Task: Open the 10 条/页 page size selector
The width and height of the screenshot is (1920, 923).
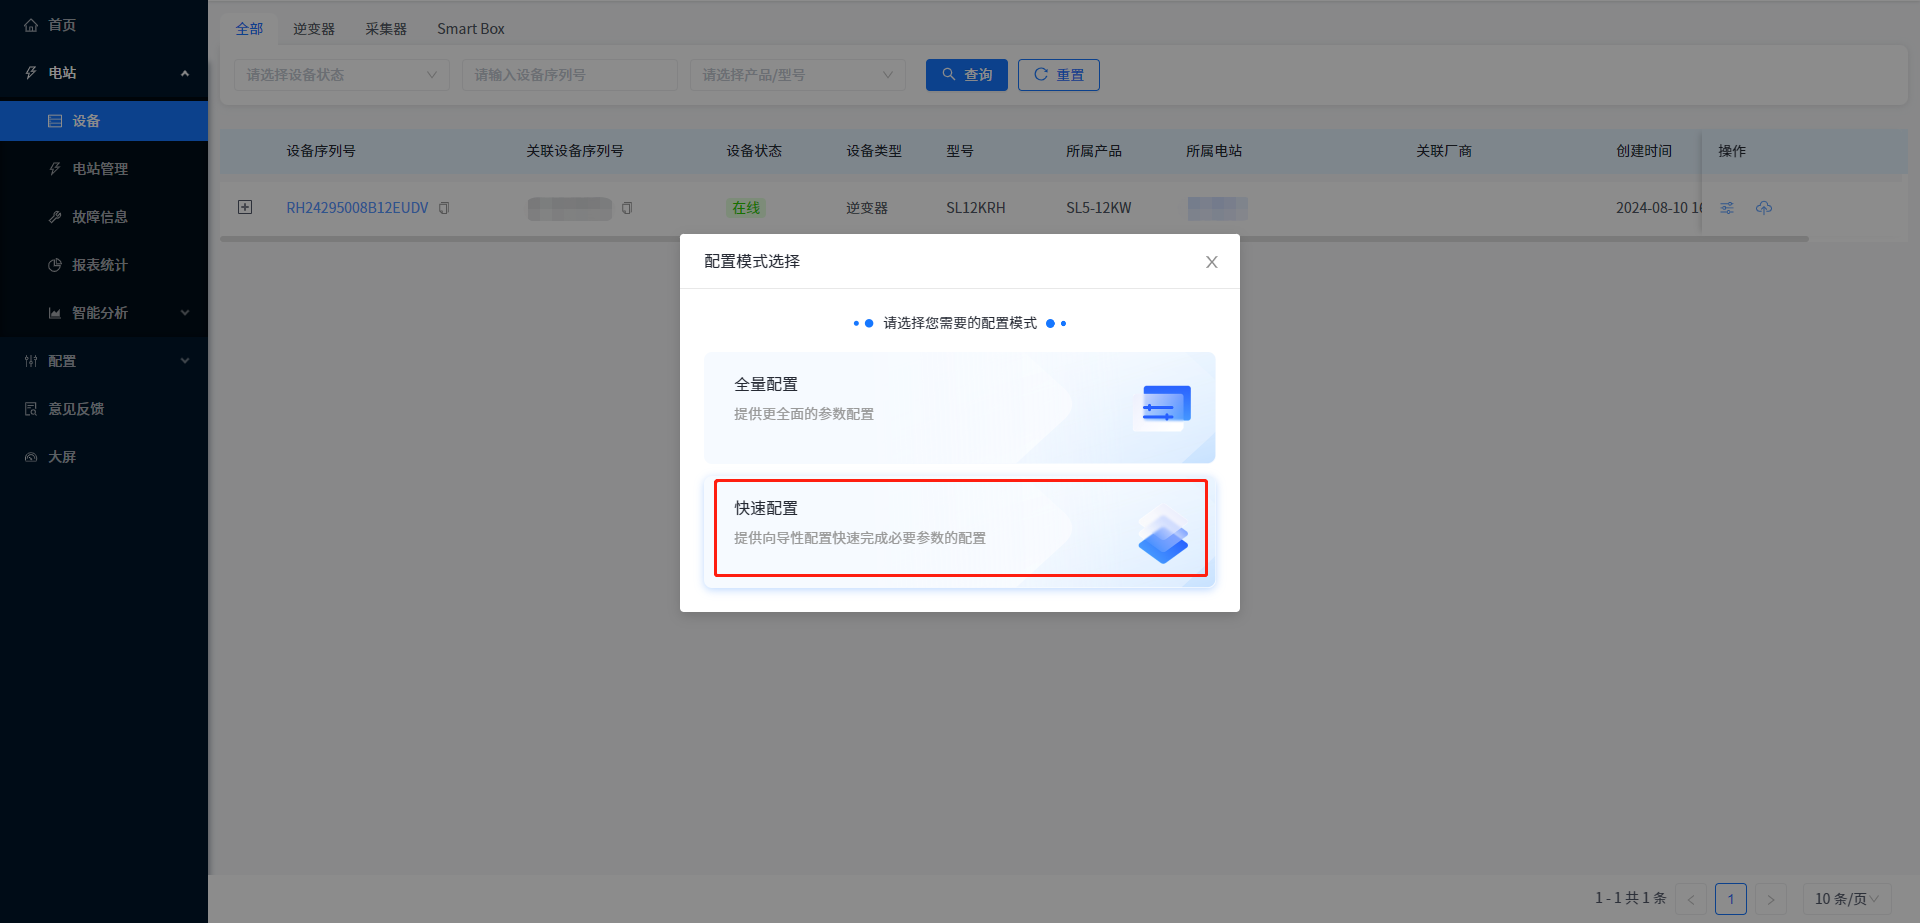Action: pyautogui.click(x=1846, y=898)
